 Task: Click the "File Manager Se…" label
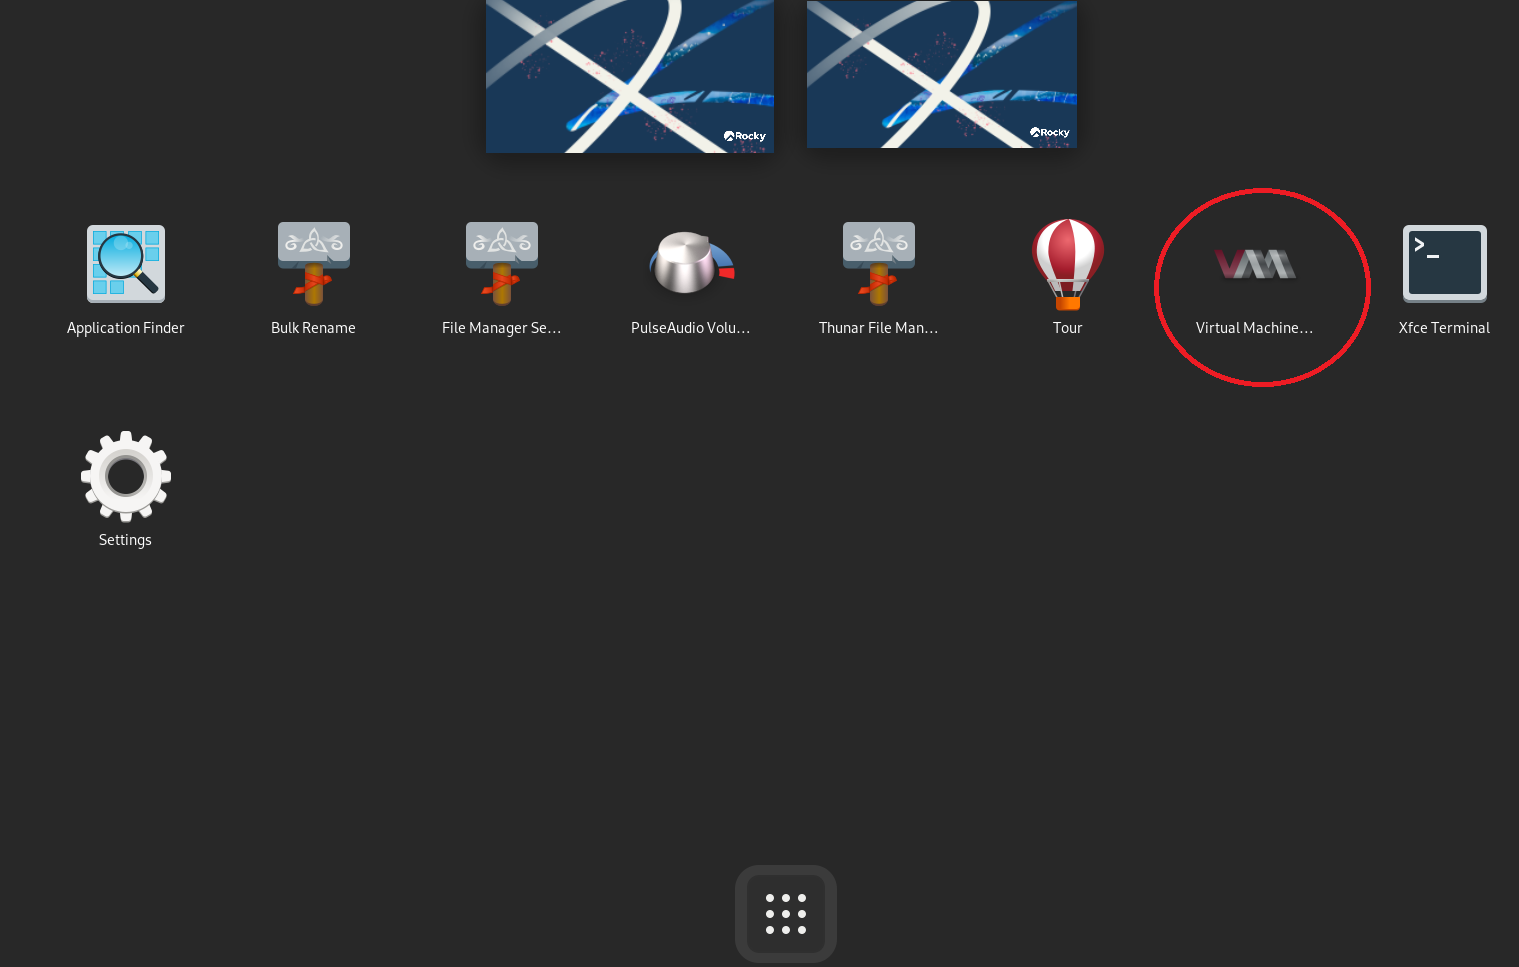(501, 328)
